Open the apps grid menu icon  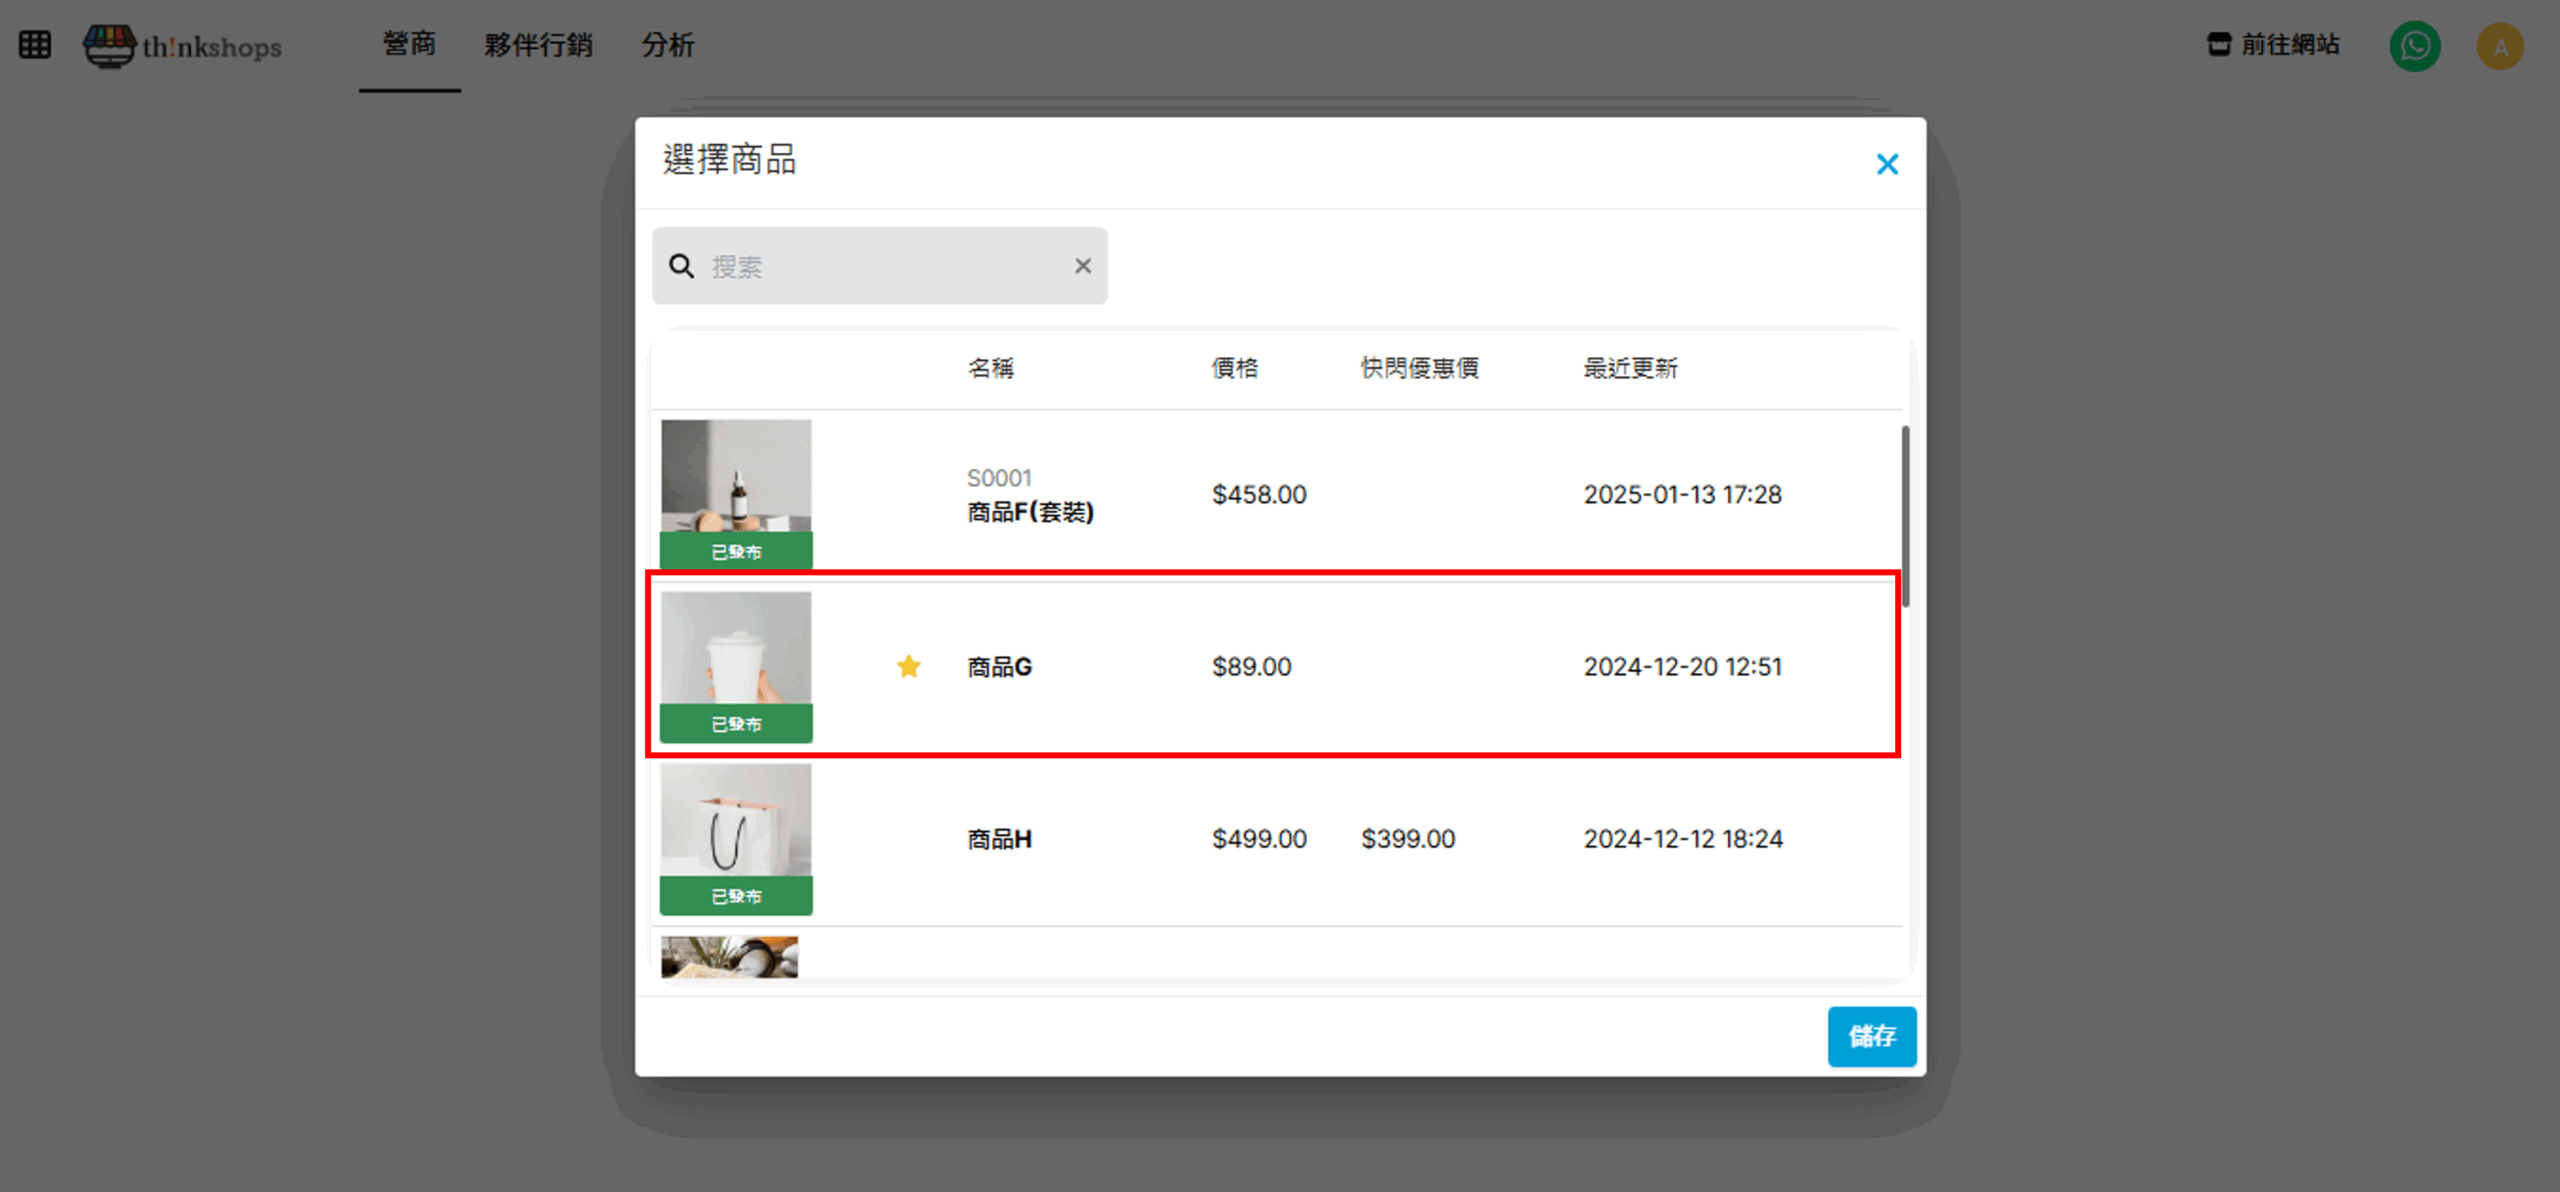click(34, 45)
